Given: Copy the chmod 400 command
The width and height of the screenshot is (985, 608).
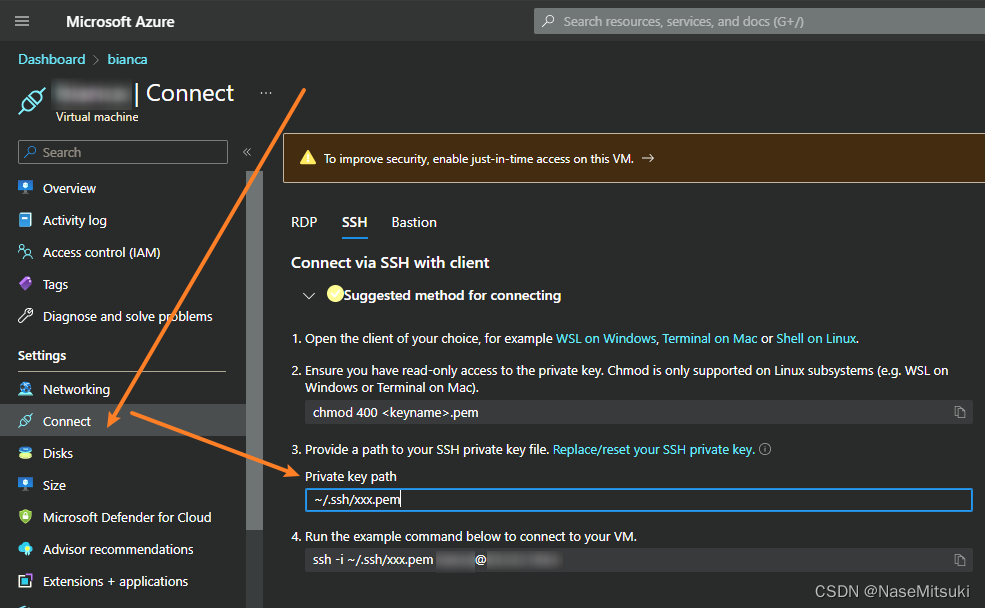Looking at the screenshot, I should pos(960,412).
